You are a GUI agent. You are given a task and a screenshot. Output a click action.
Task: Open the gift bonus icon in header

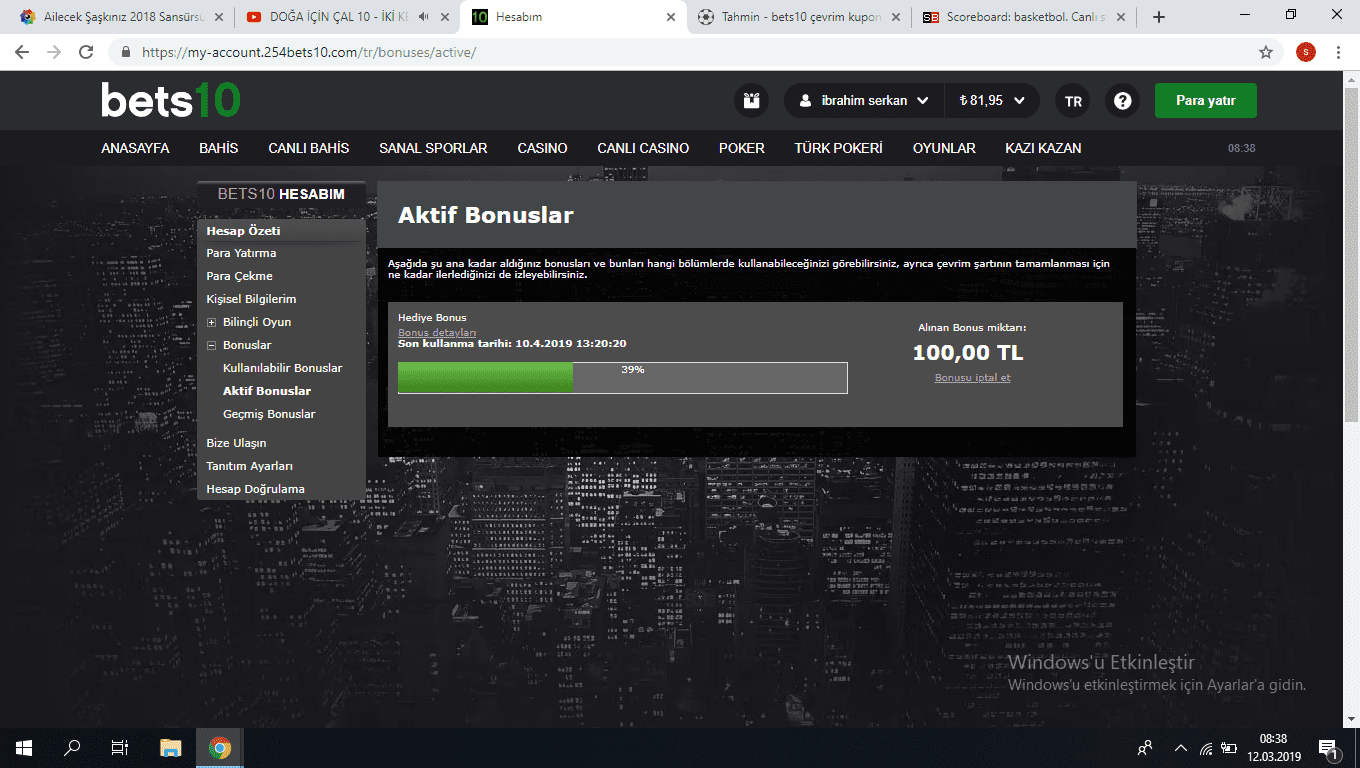pyautogui.click(x=751, y=101)
